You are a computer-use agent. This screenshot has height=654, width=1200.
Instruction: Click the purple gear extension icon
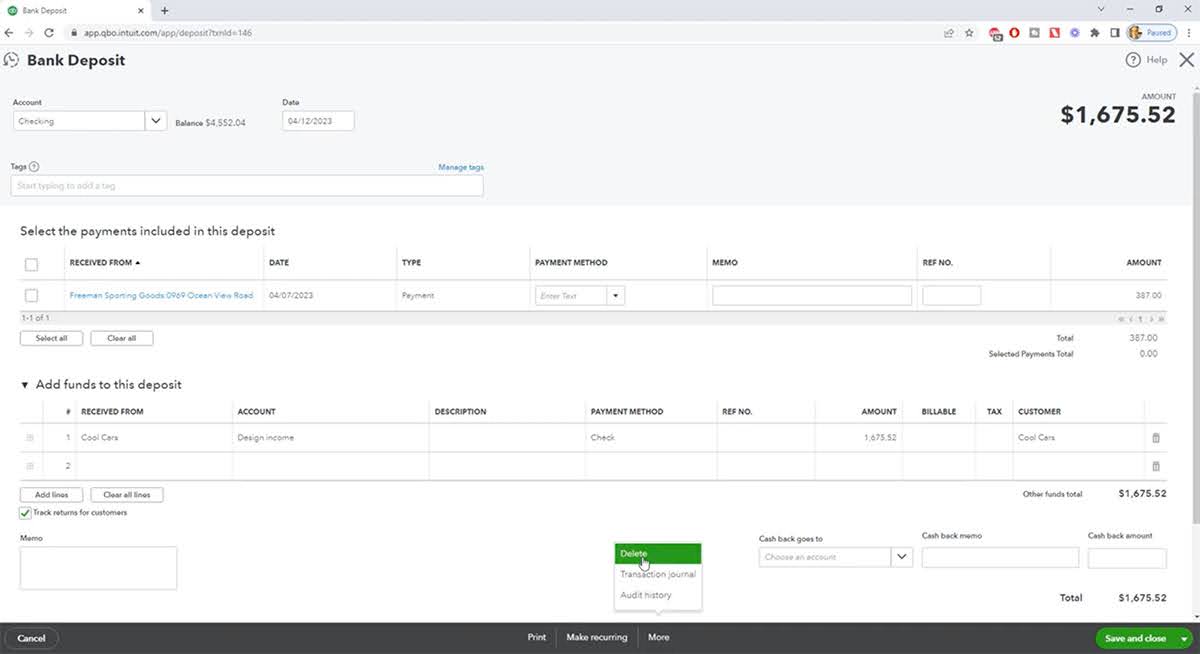(x=1075, y=32)
